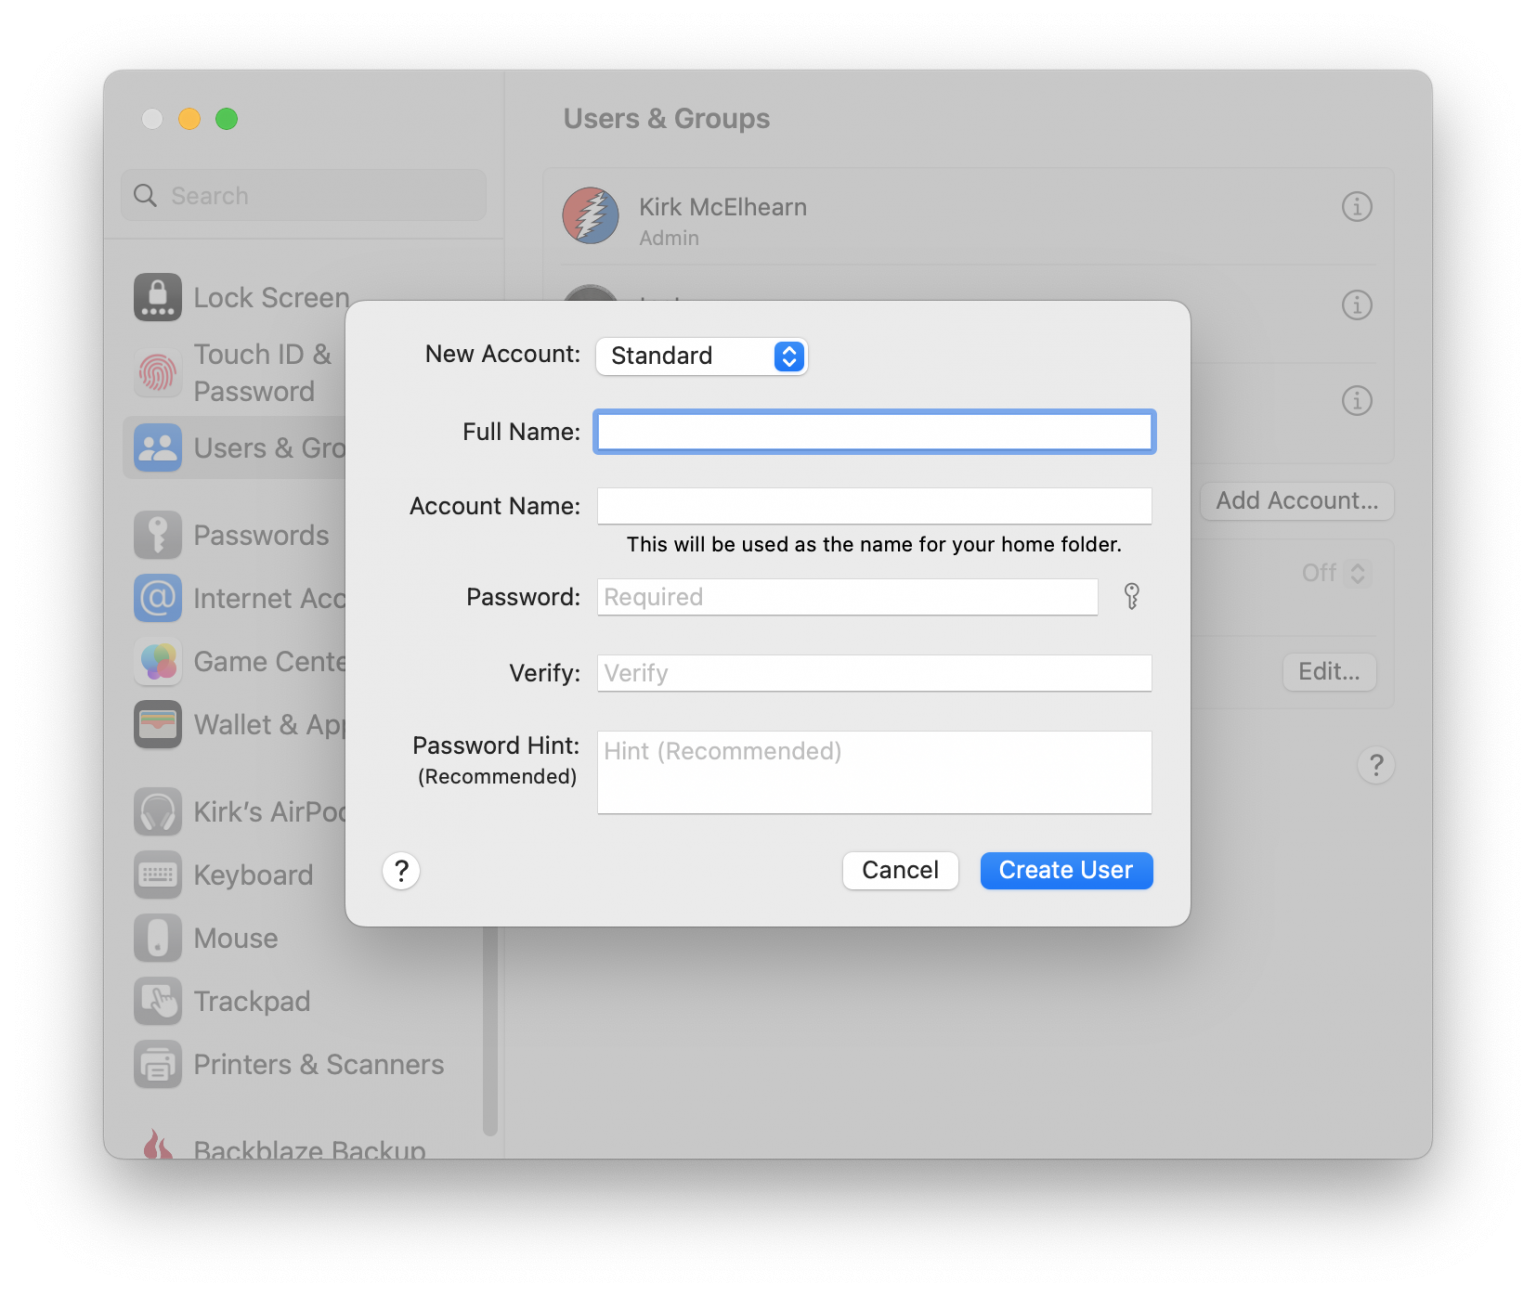
Task: Select the Game Center icon
Action: pyautogui.click(x=157, y=661)
